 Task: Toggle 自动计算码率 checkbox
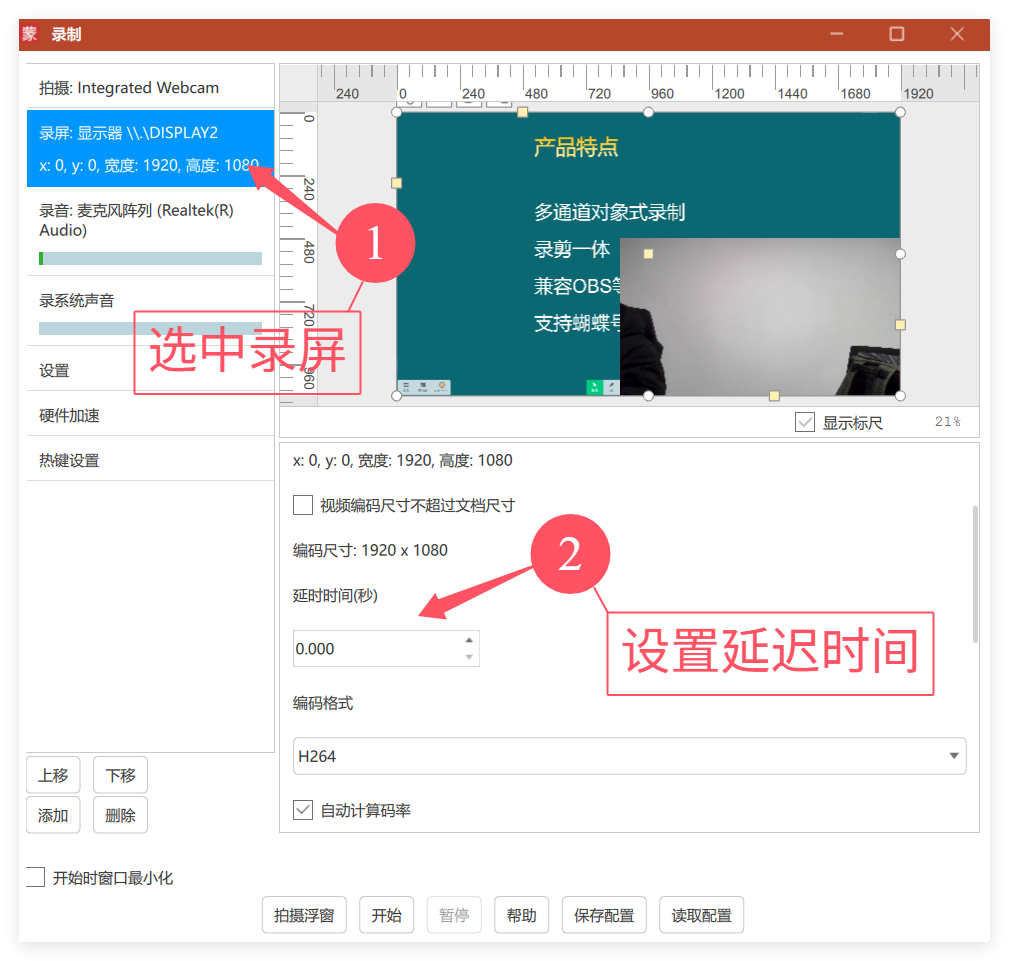[303, 810]
